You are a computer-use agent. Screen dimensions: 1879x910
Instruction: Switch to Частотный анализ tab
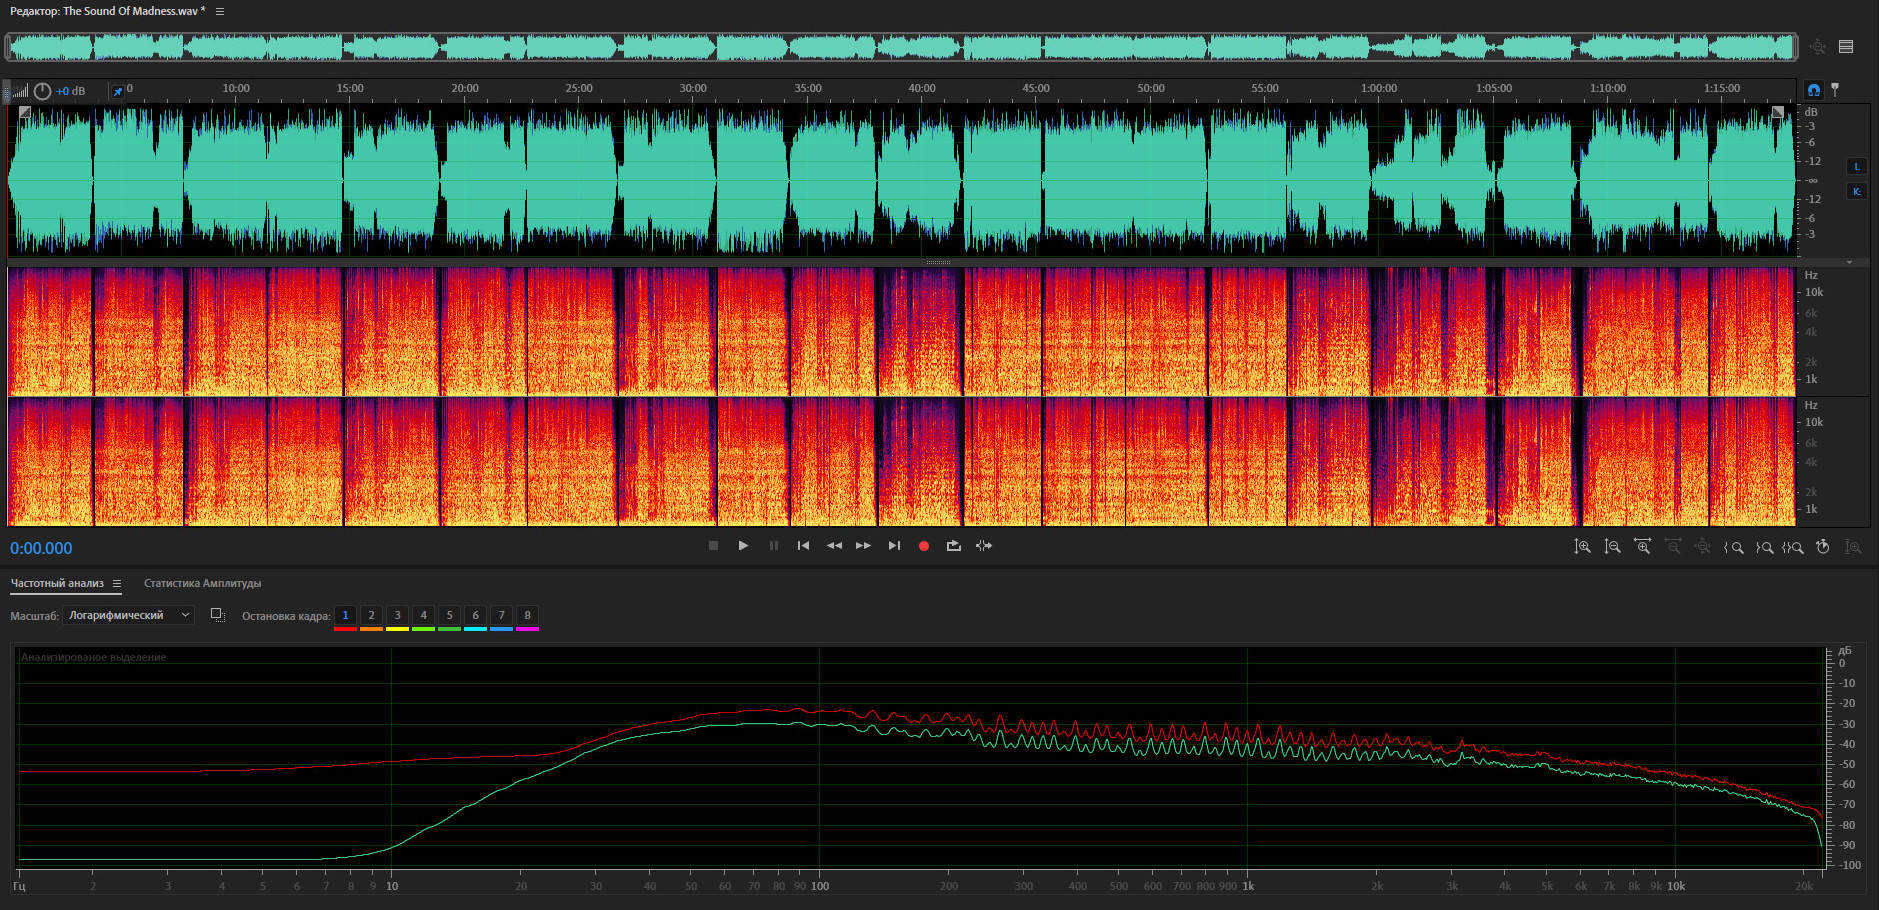tap(57, 583)
